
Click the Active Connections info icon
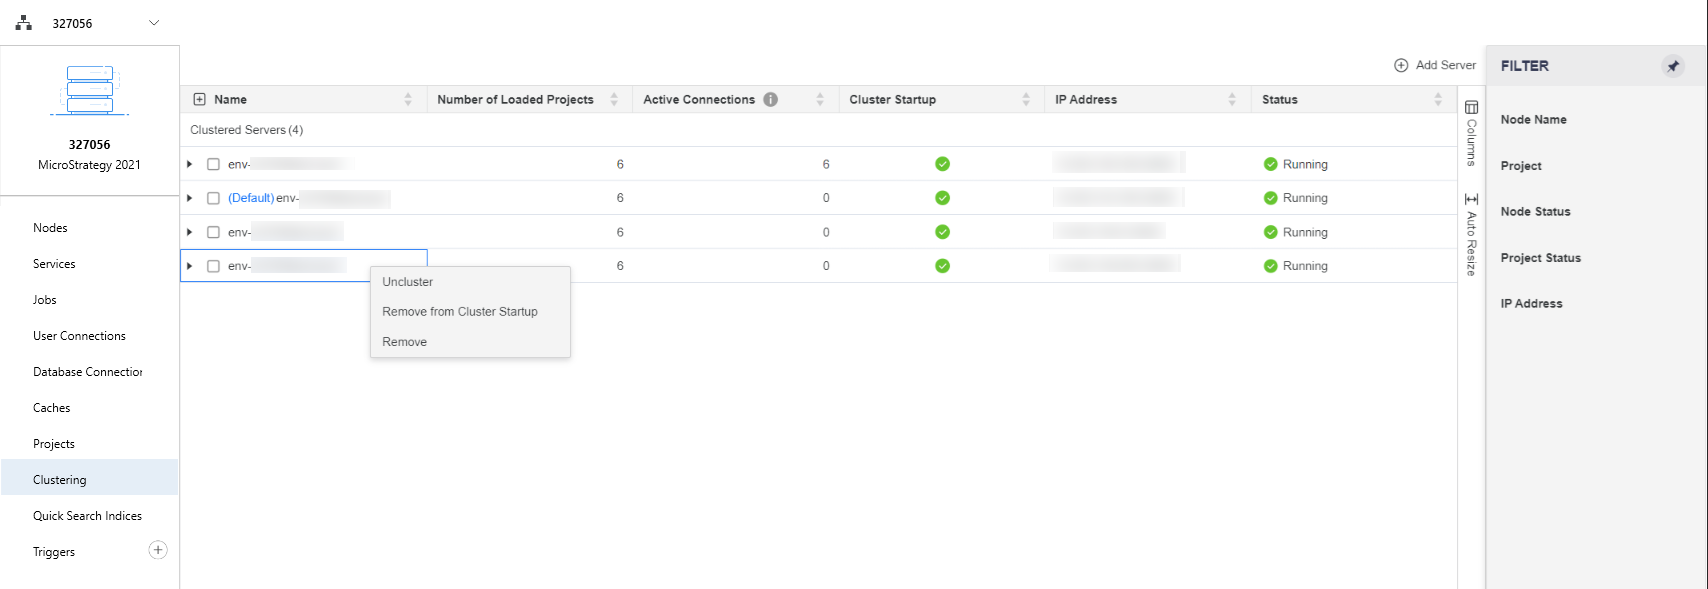click(x=770, y=99)
